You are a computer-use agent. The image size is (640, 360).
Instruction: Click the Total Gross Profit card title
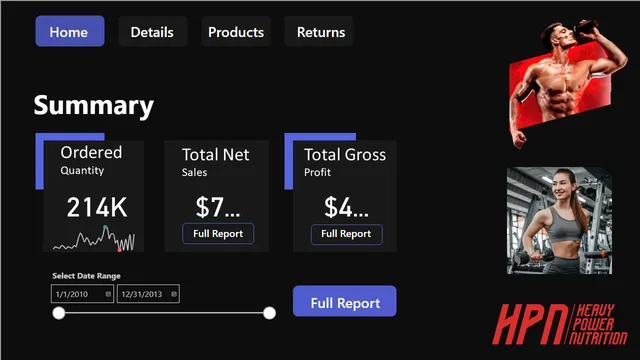click(345, 162)
